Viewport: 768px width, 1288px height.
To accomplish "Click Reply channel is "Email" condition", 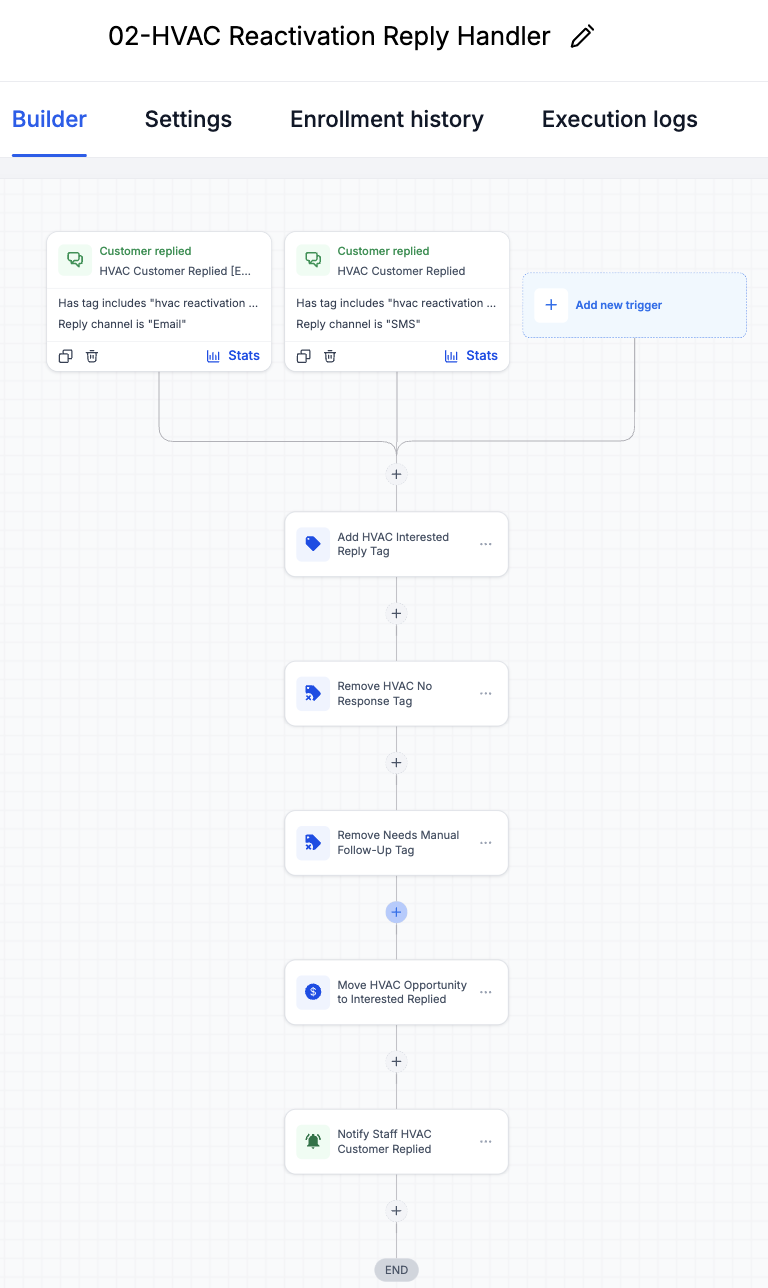I will click(123, 324).
